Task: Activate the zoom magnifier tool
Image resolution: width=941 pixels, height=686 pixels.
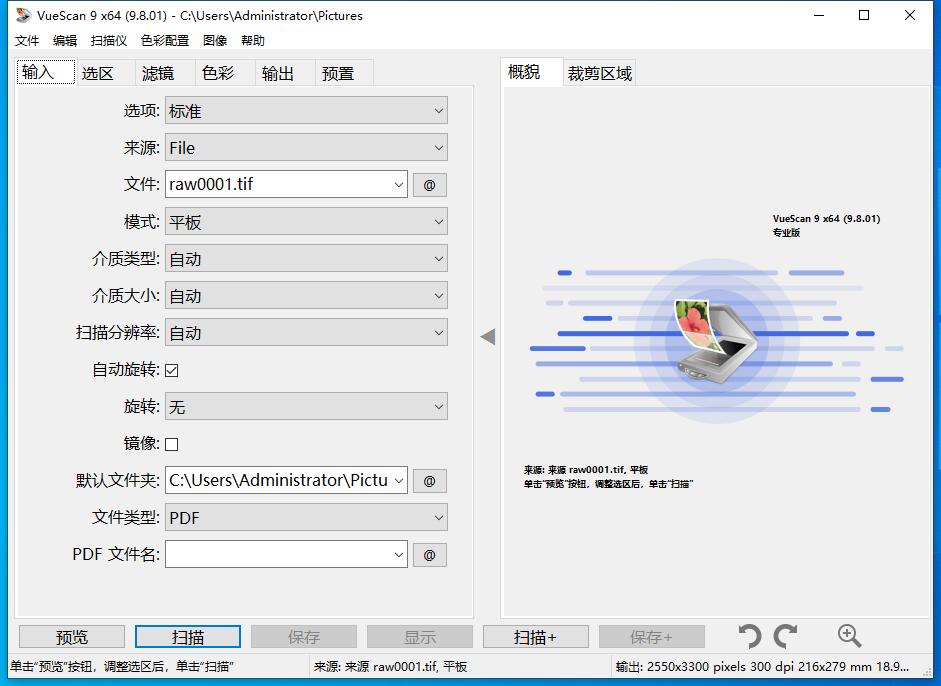Action: point(848,635)
